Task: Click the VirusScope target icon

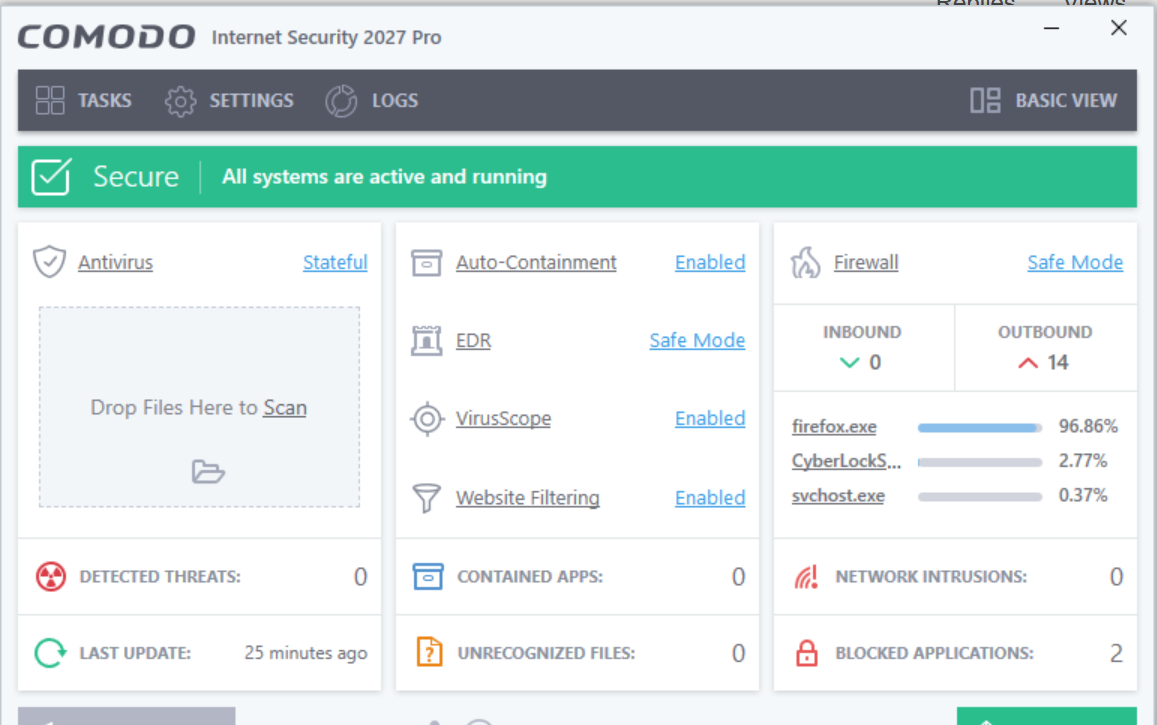Action: (426, 419)
